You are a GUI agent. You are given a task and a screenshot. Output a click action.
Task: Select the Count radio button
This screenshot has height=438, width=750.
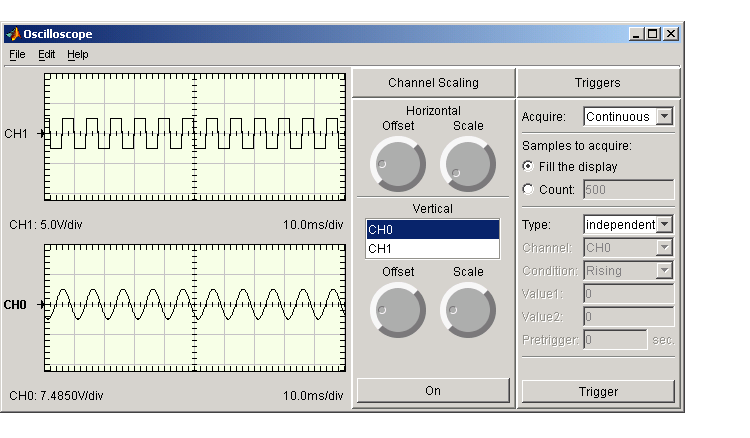click(x=528, y=189)
